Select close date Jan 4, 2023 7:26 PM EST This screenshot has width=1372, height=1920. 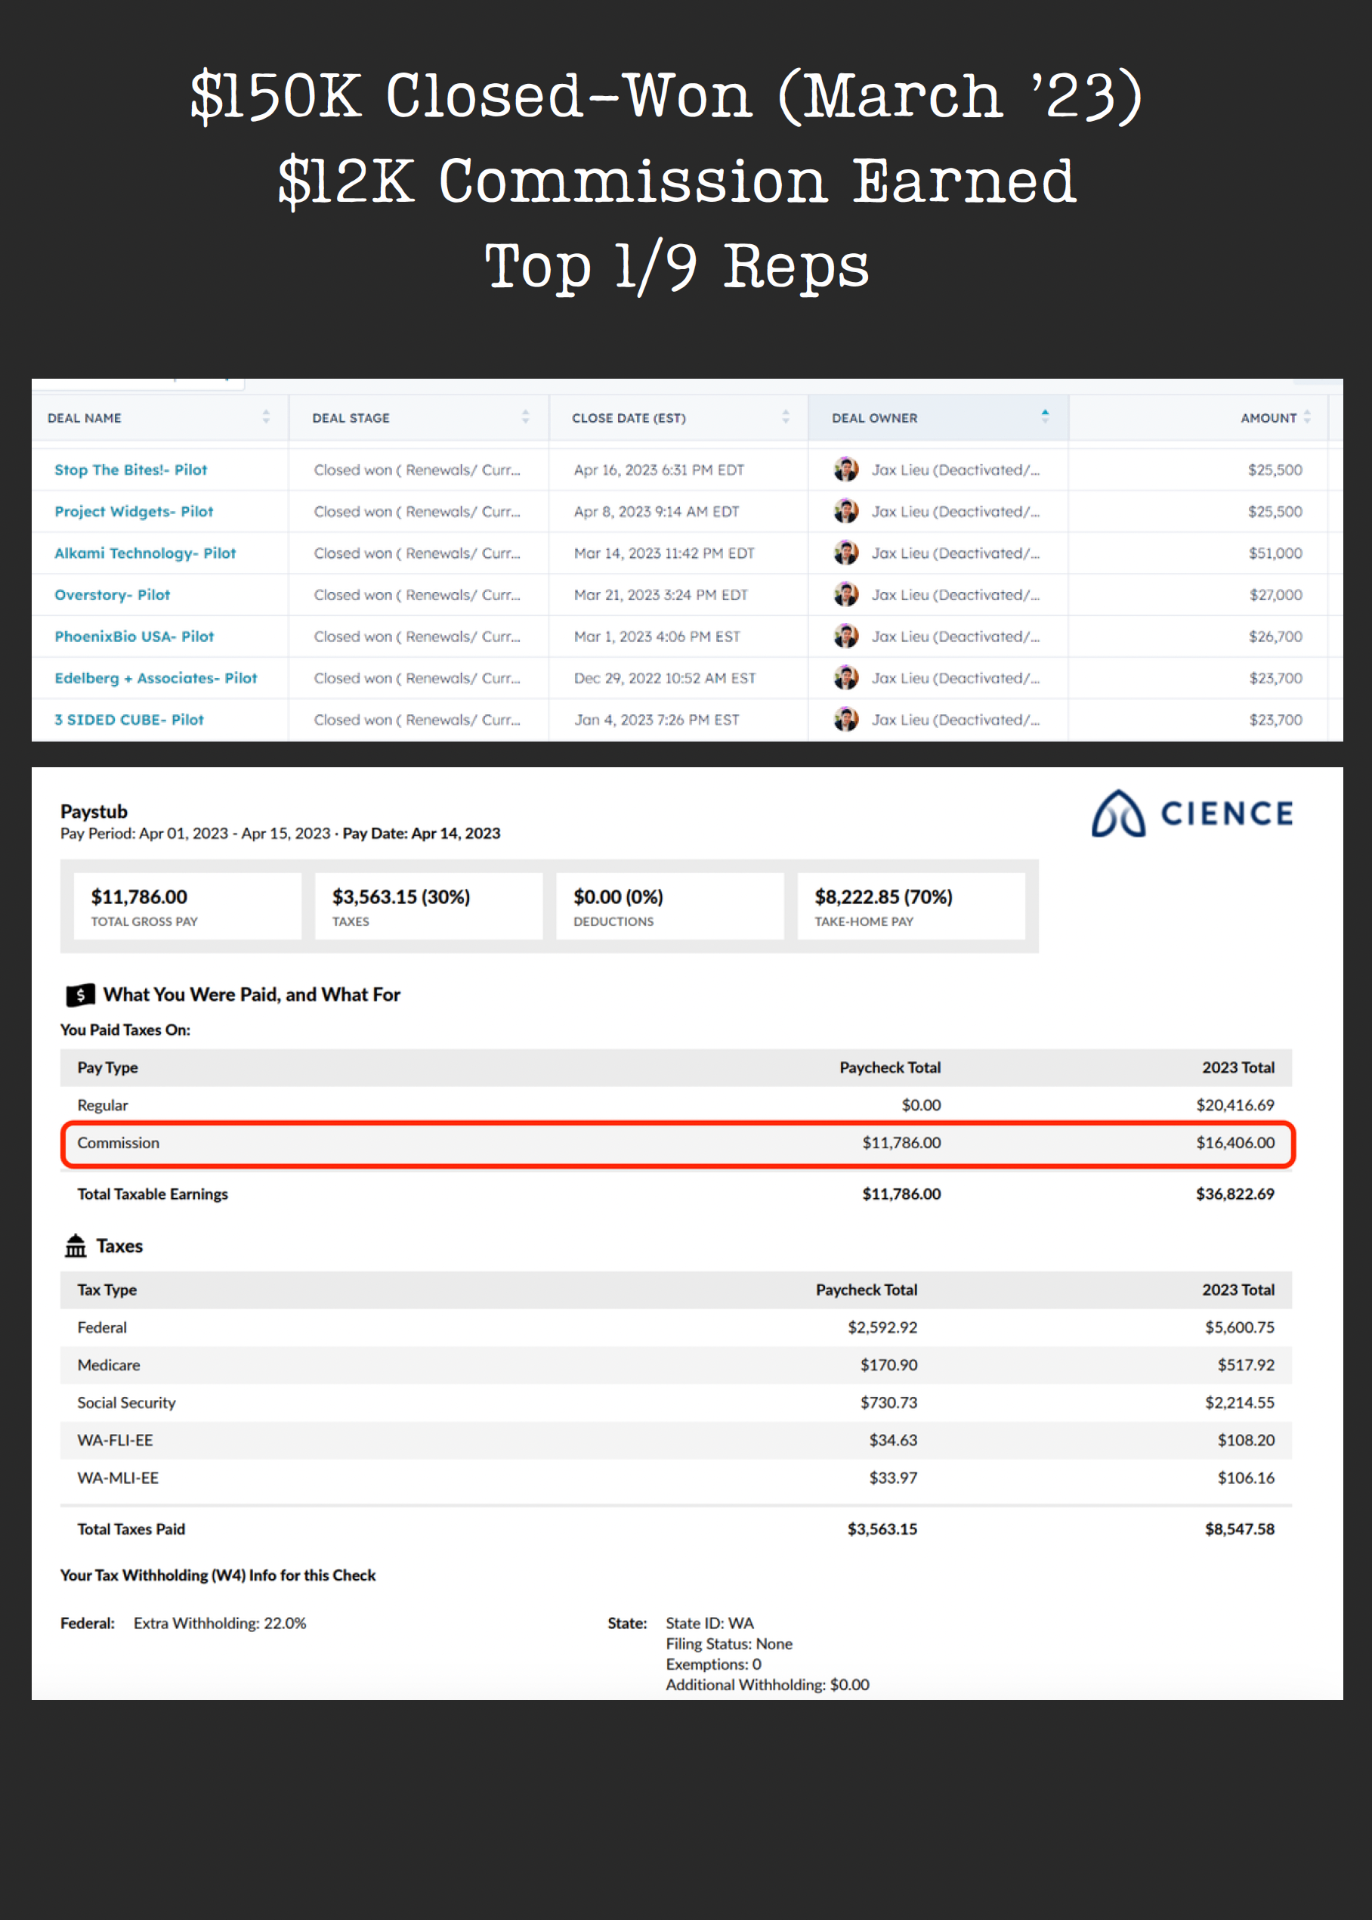[657, 720]
